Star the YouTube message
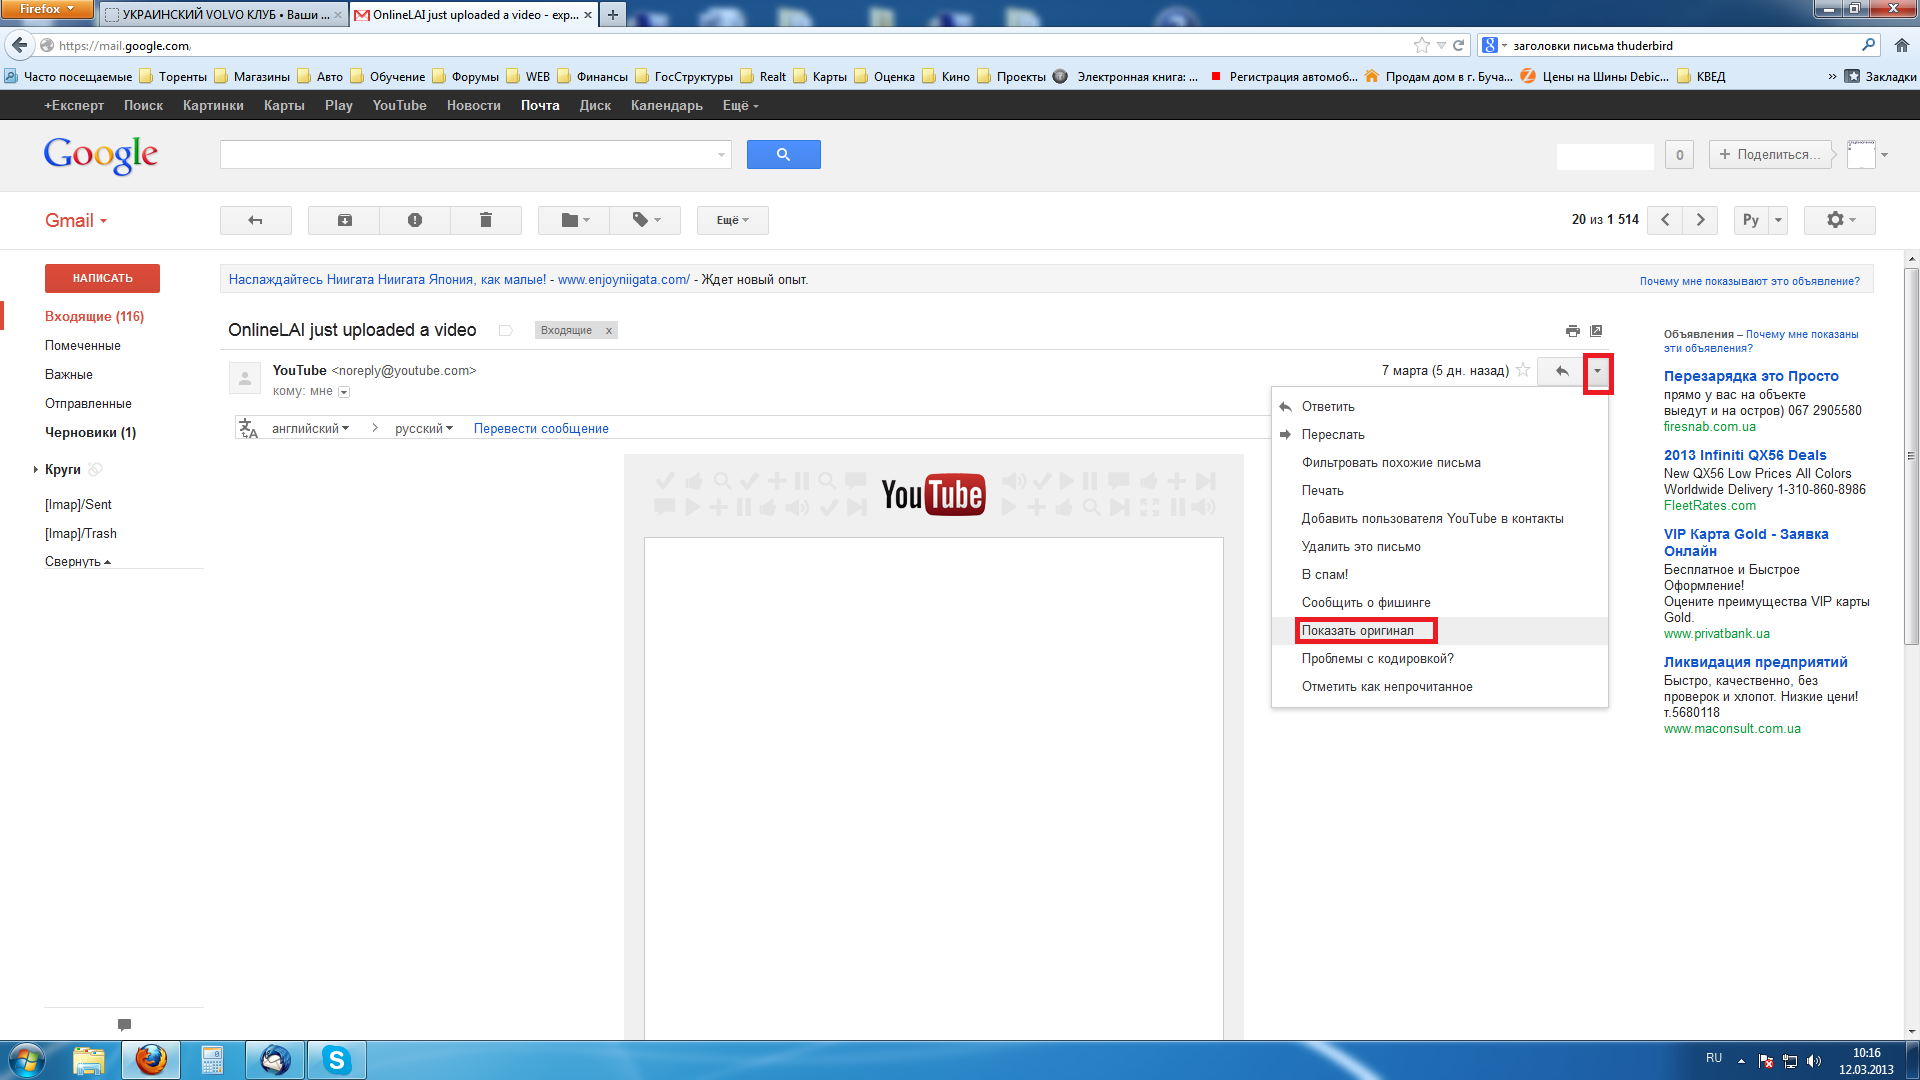 [x=1523, y=370]
